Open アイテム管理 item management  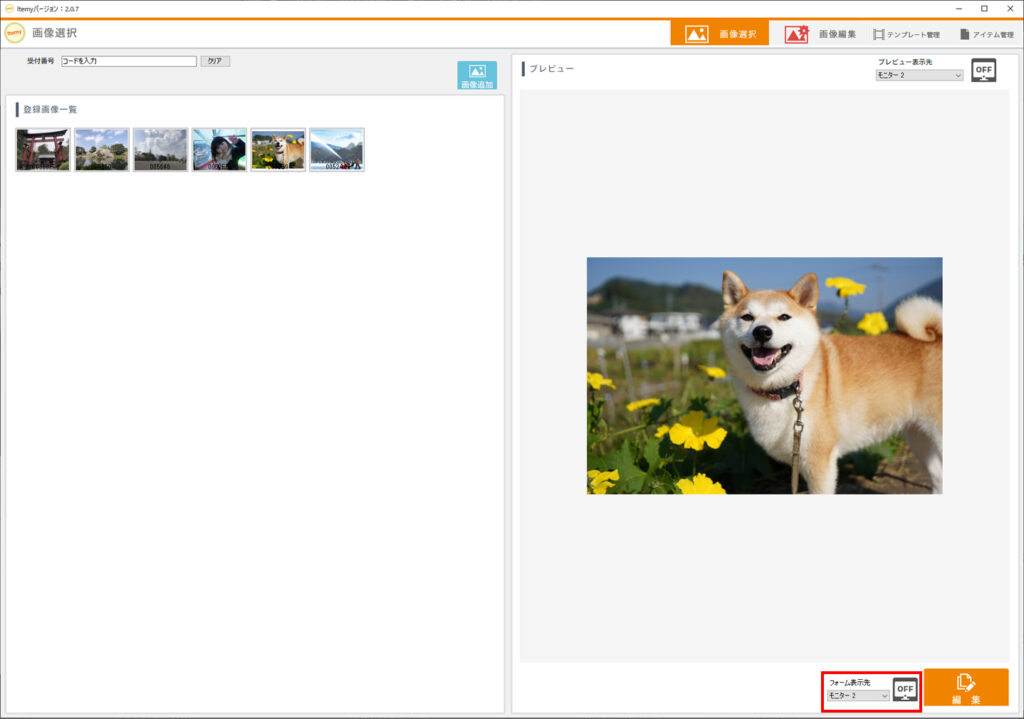click(986, 34)
